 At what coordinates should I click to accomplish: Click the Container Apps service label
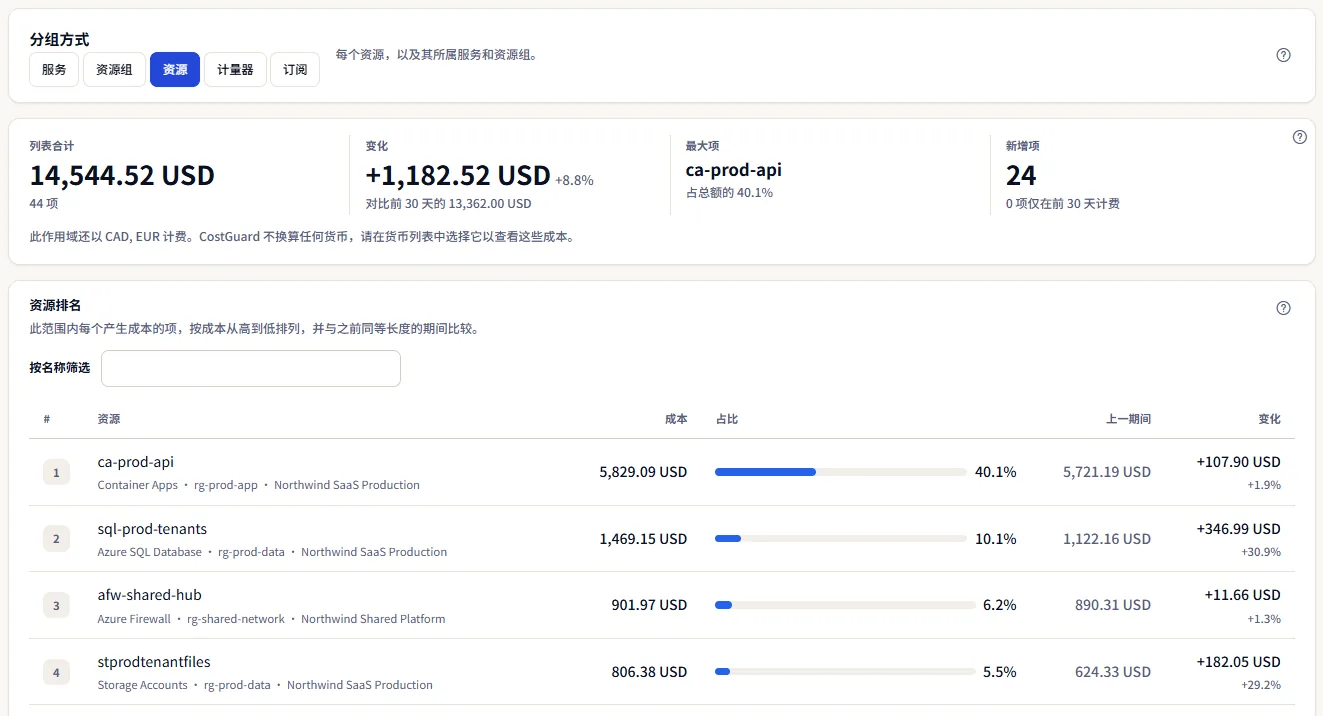tap(137, 485)
